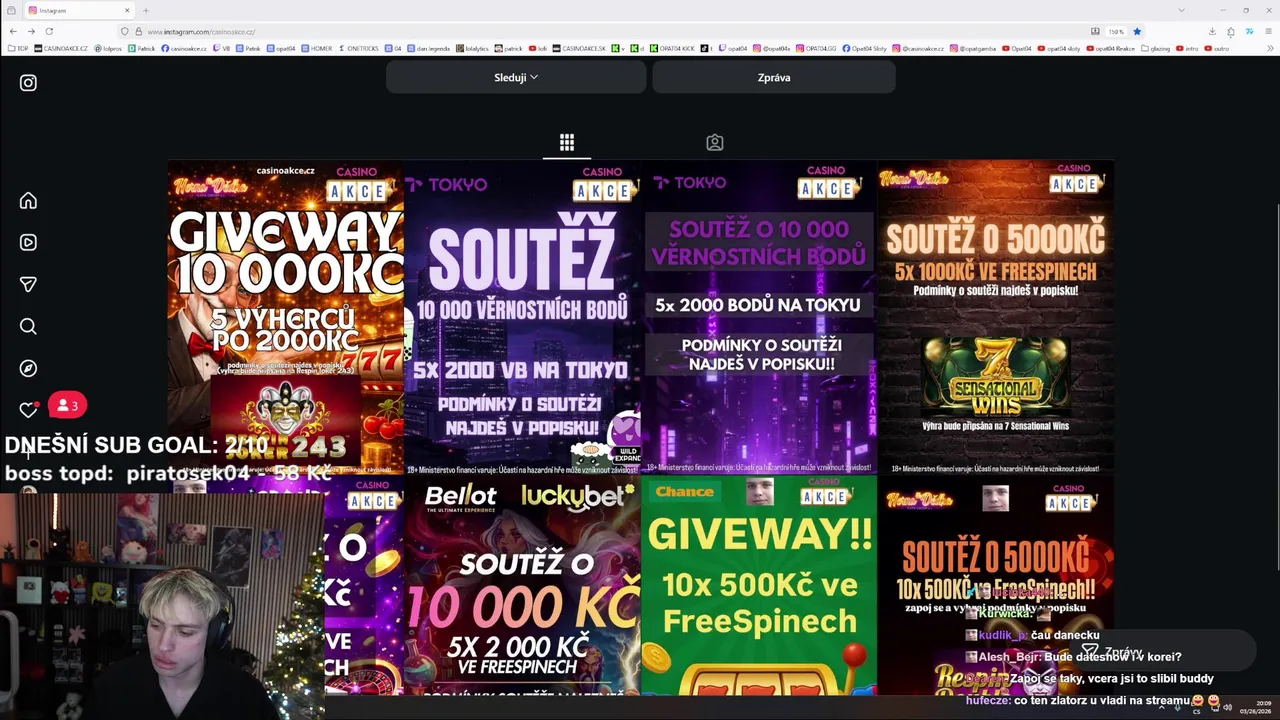Open Search with magnifier icon
1280x720 pixels.
click(x=28, y=326)
